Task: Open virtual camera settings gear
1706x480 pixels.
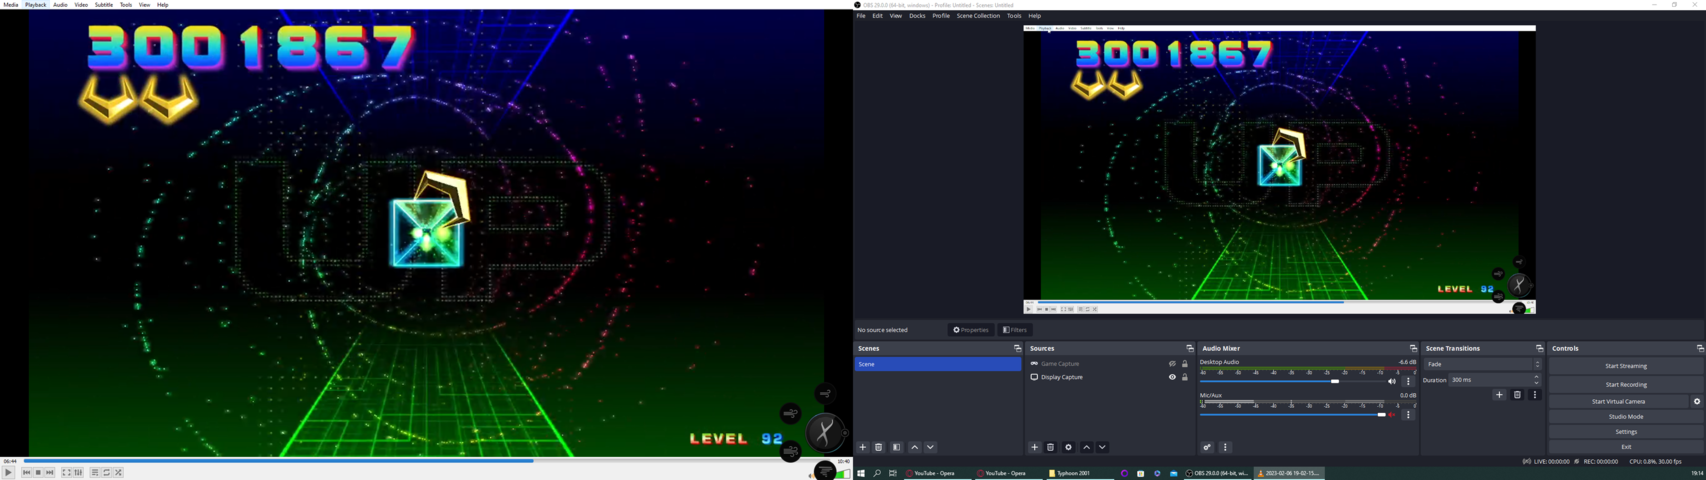Action: (1697, 402)
